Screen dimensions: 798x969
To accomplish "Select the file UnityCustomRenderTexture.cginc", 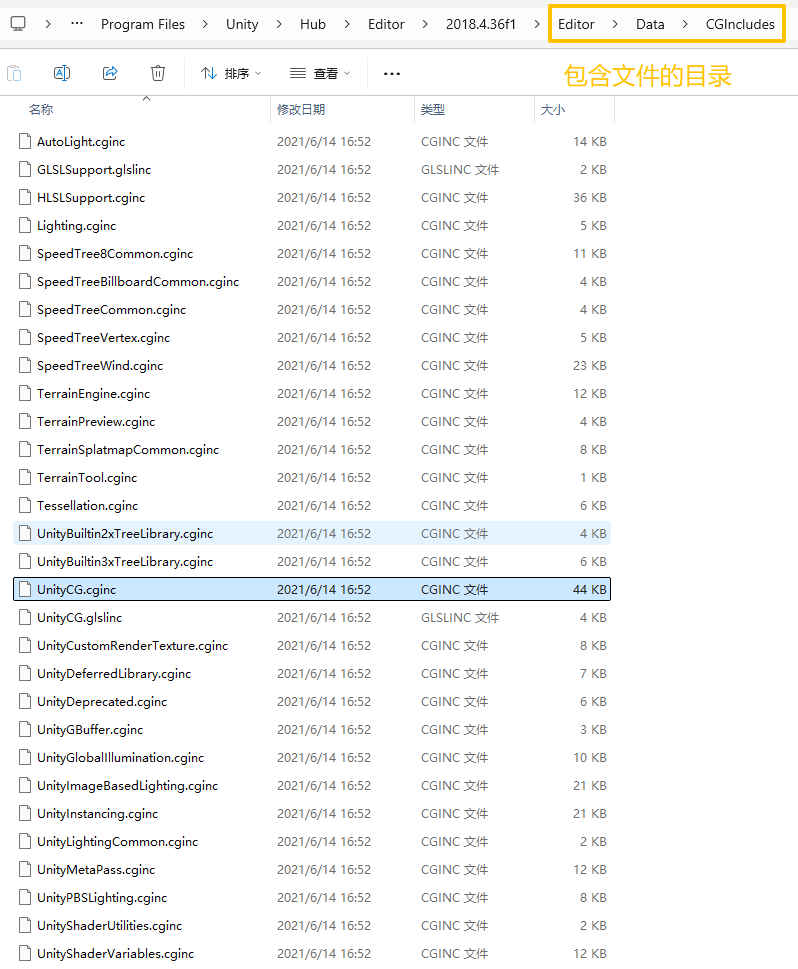I will (x=312, y=646).
